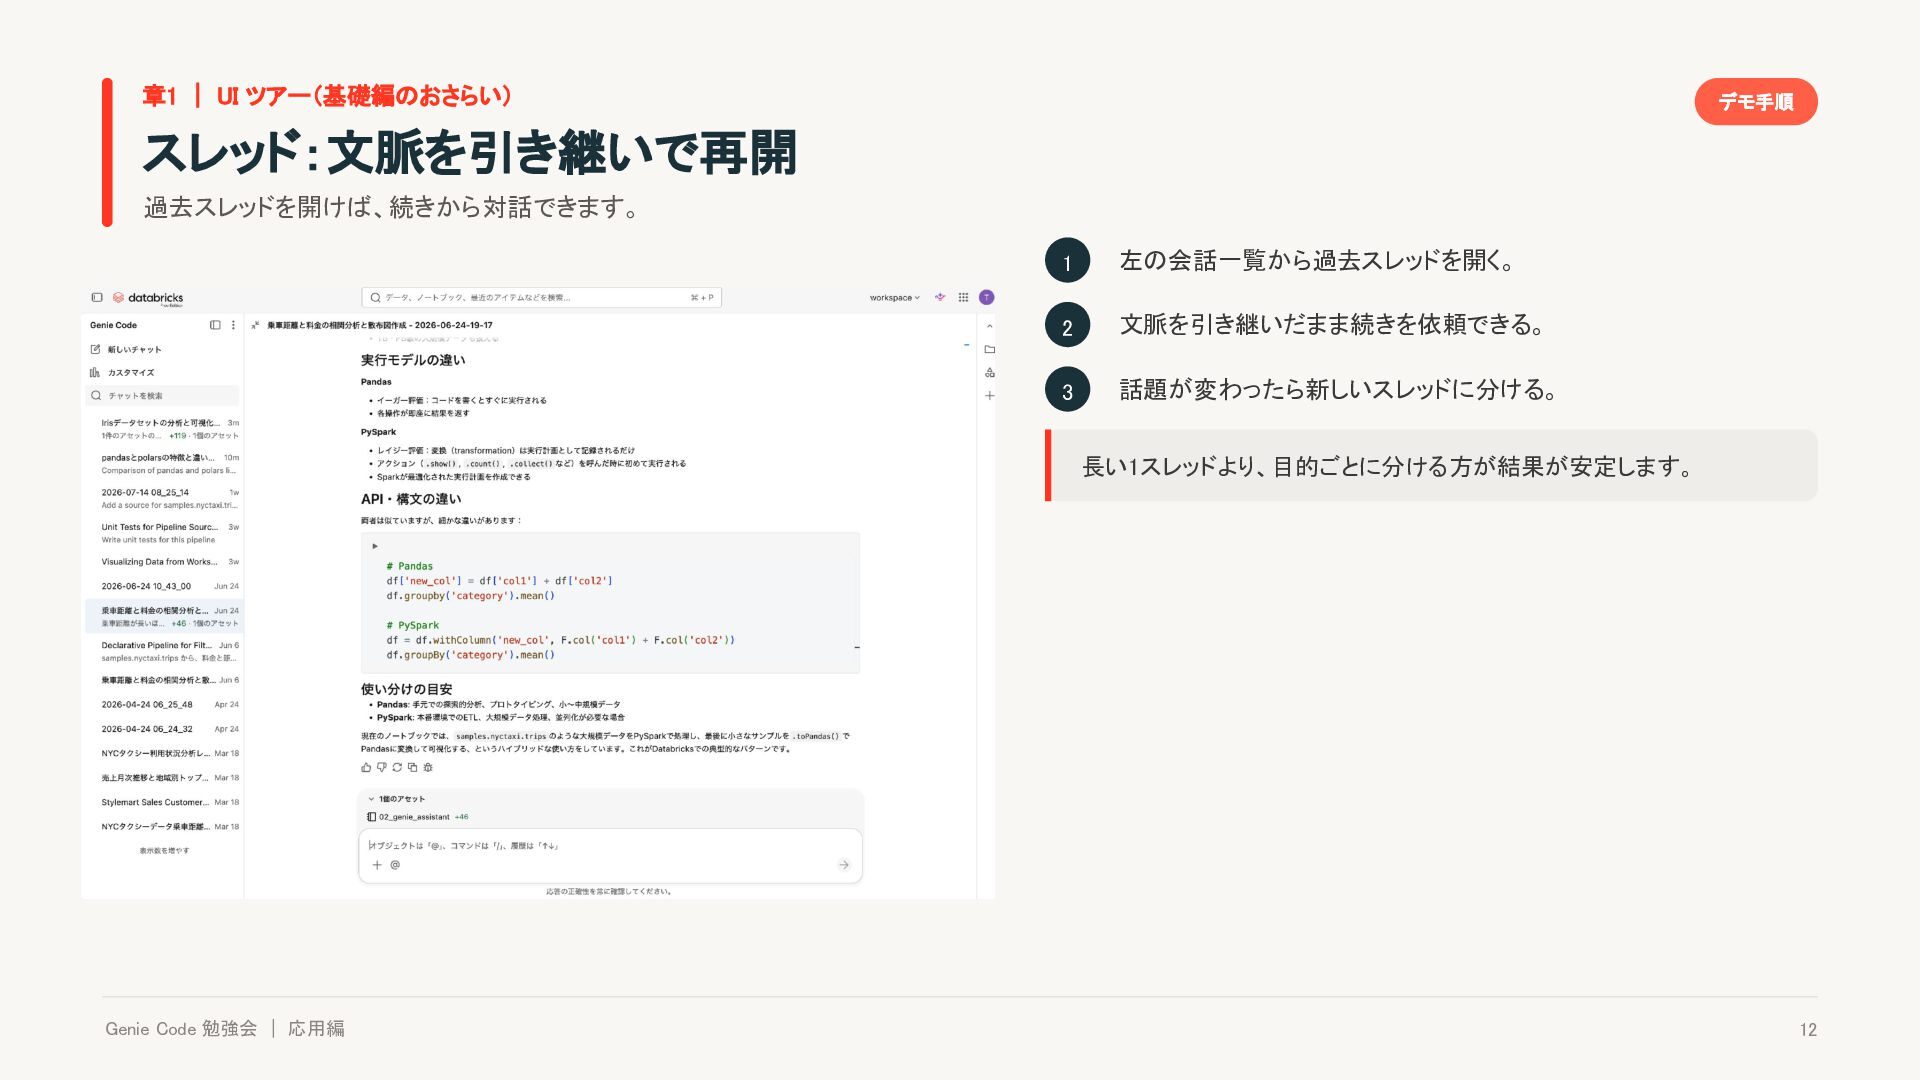Click the thumbs down feedback icon
This screenshot has width=1920, height=1080.
click(x=381, y=768)
